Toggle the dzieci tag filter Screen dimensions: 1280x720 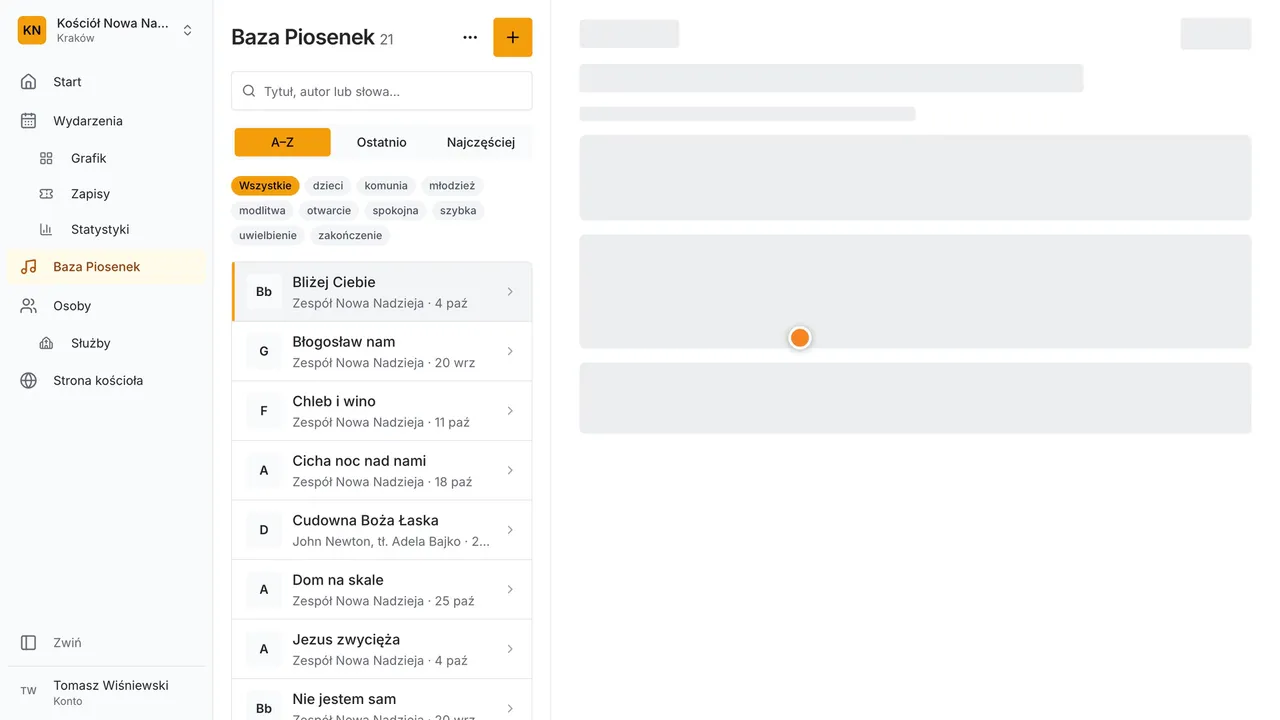tap(328, 186)
